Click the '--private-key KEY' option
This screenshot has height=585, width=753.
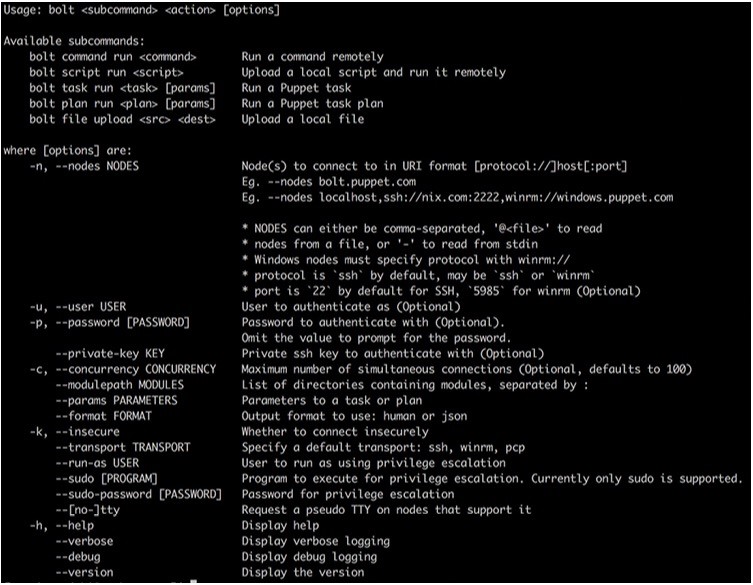pos(110,353)
